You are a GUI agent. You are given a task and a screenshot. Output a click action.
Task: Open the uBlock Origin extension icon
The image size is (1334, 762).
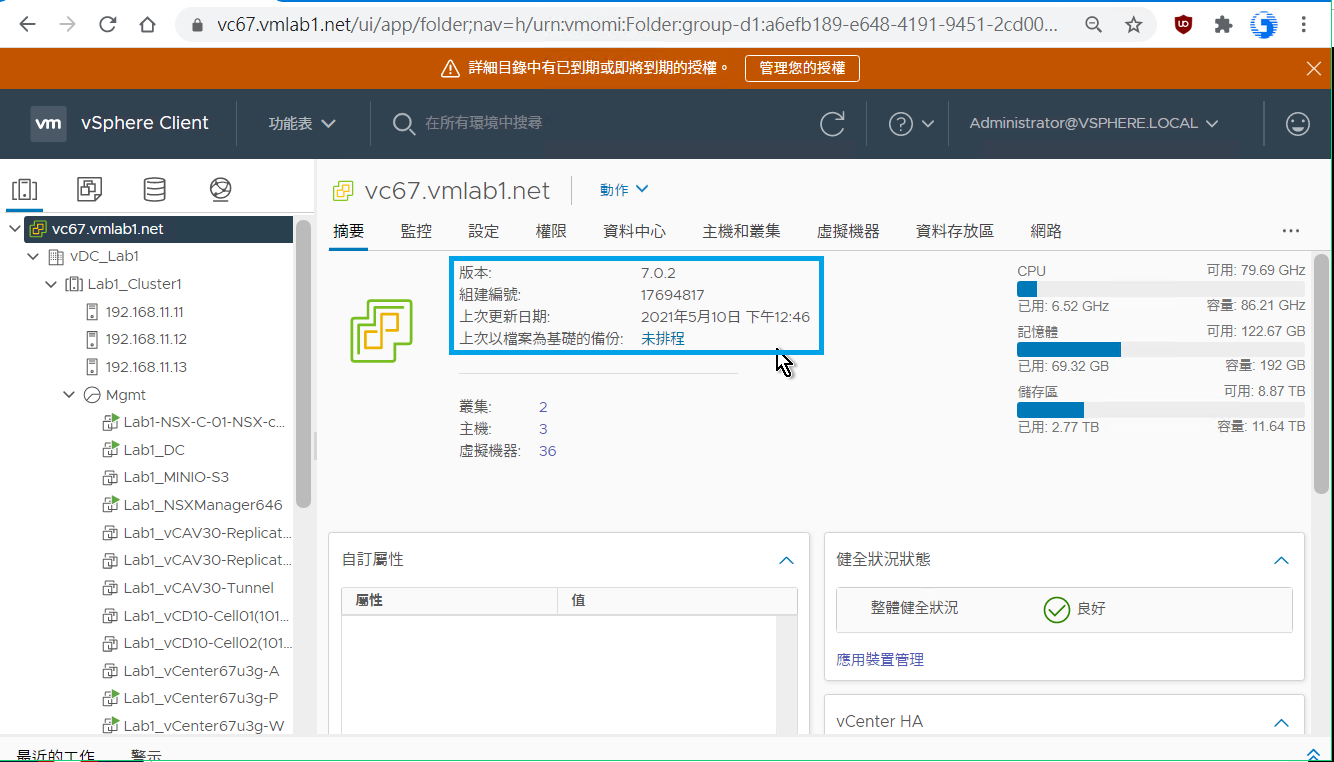click(x=1184, y=25)
